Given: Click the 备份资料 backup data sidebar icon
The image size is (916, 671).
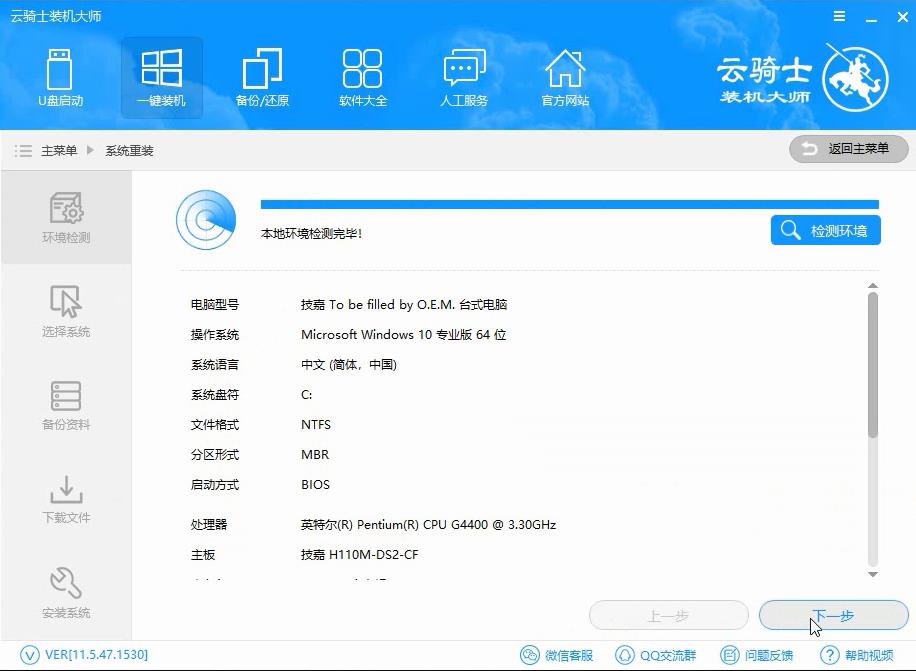Looking at the screenshot, I should [65, 405].
